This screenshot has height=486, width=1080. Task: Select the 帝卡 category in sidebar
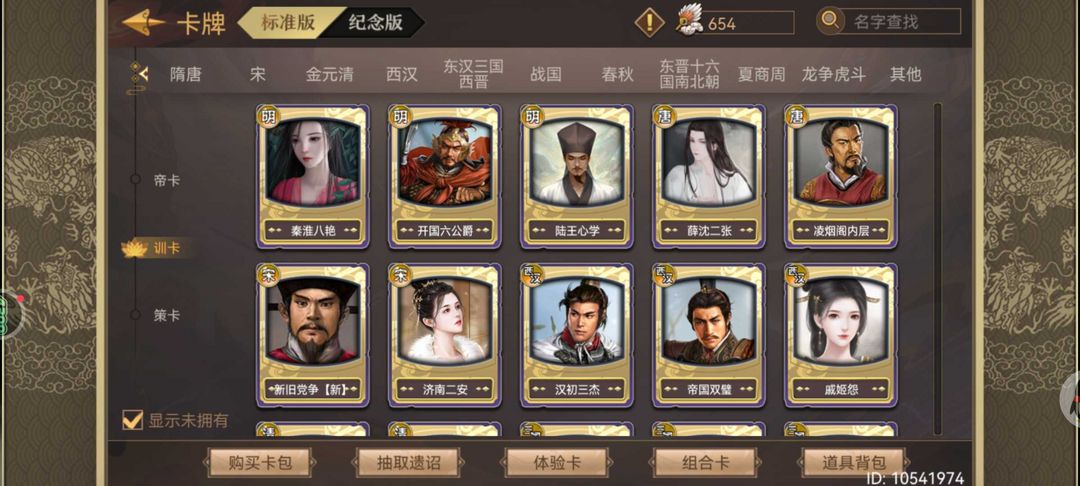click(166, 180)
